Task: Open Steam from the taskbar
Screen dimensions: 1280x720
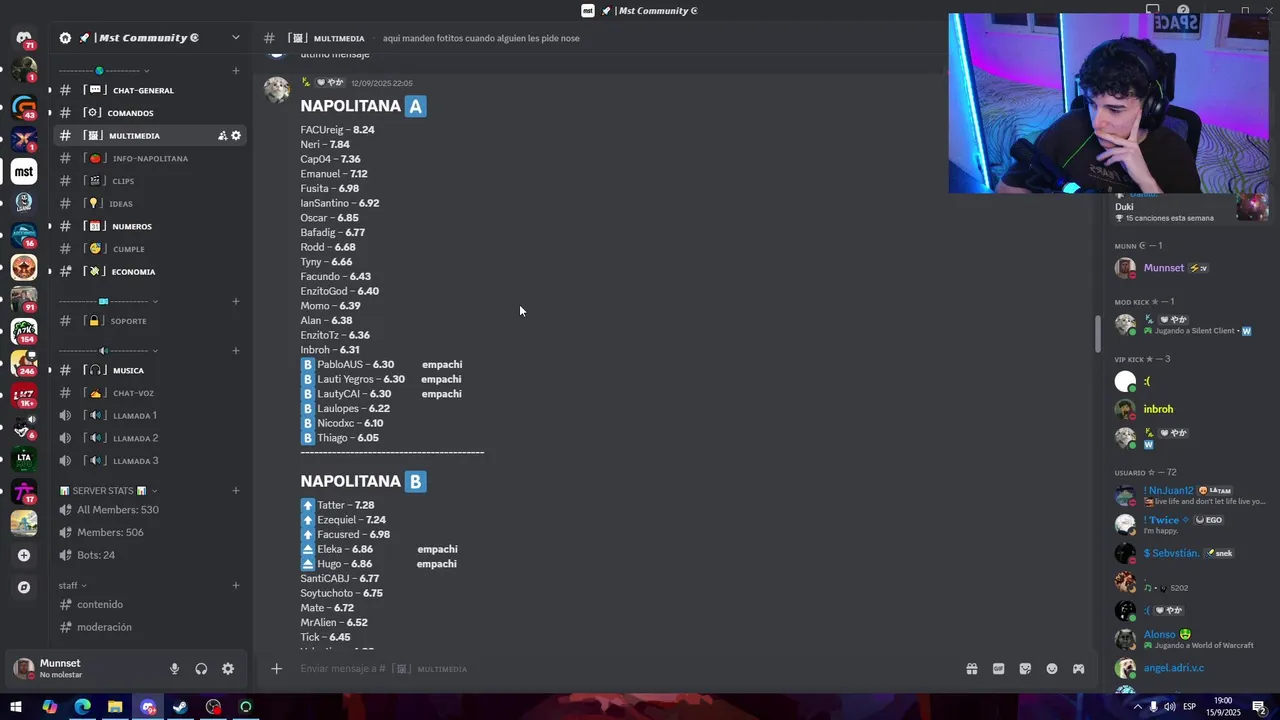Action: tap(180, 707)
